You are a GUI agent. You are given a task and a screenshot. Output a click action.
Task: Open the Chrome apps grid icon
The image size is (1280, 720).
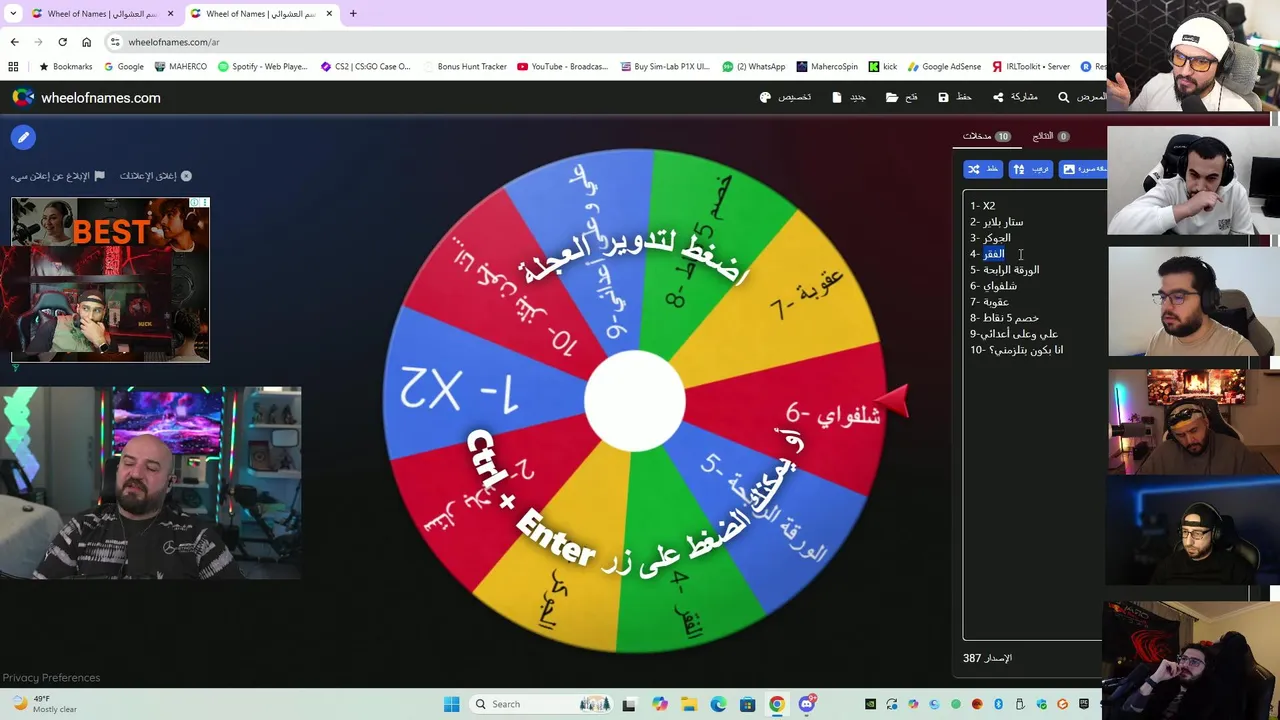click(x=13, y=67)
